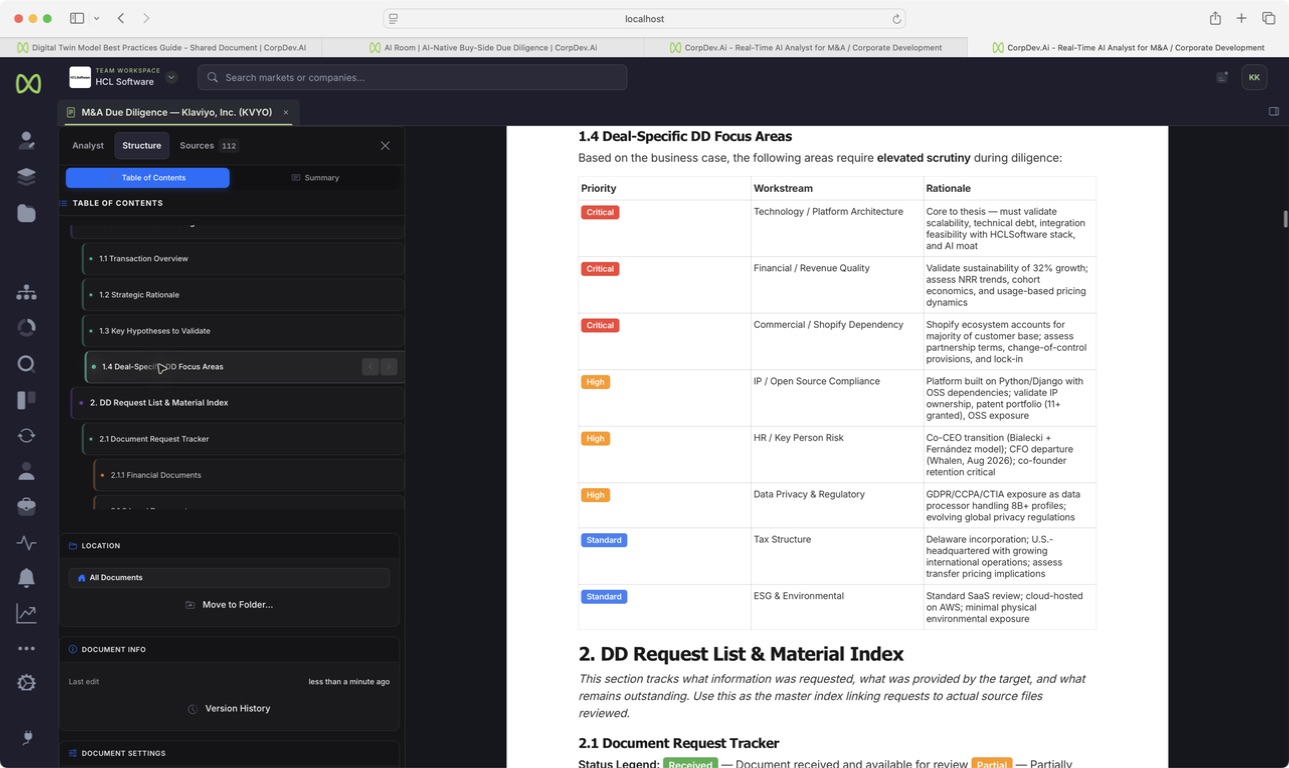Open a new Safari tab with plus icon
The width and height of the screenshot is (1289, 768).
pos(1241,18)
